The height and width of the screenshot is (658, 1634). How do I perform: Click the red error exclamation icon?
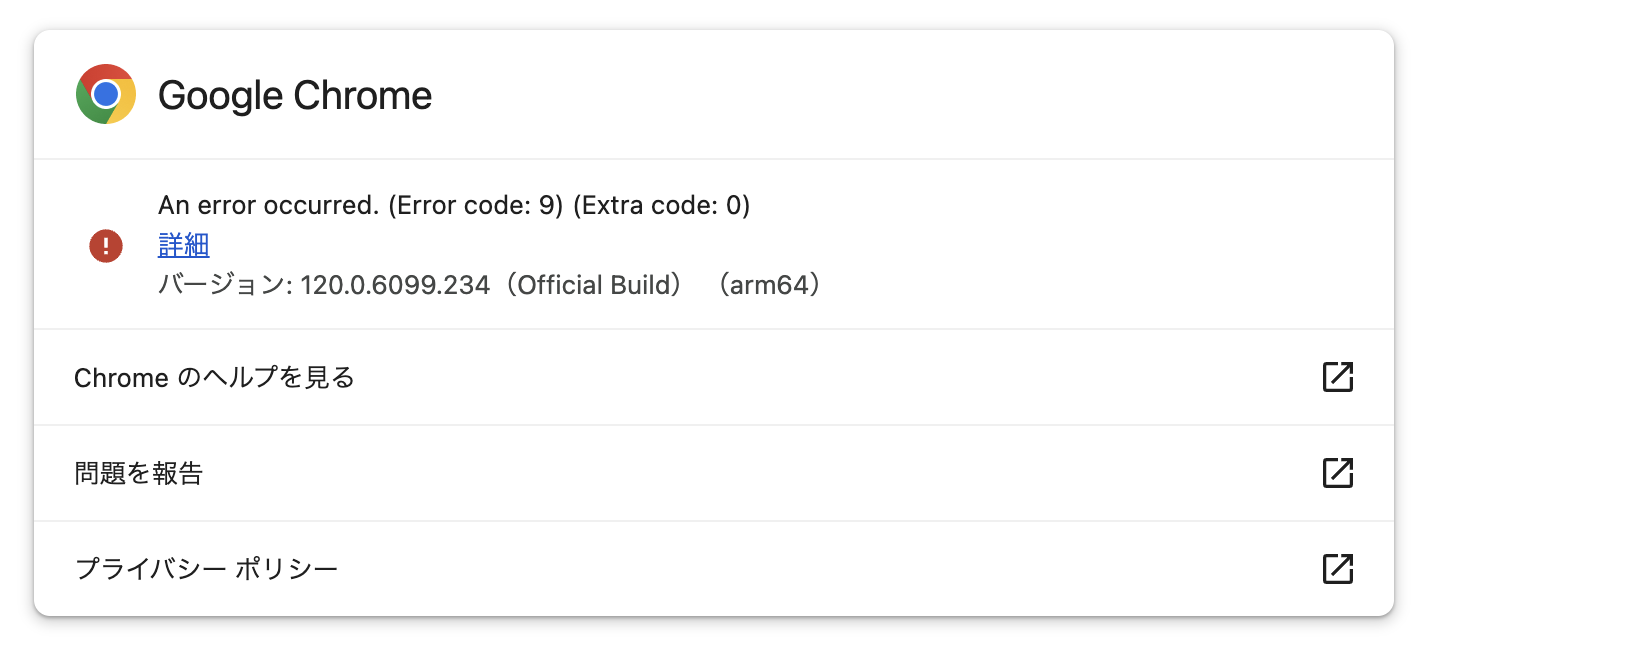click(x=106, y=245)
